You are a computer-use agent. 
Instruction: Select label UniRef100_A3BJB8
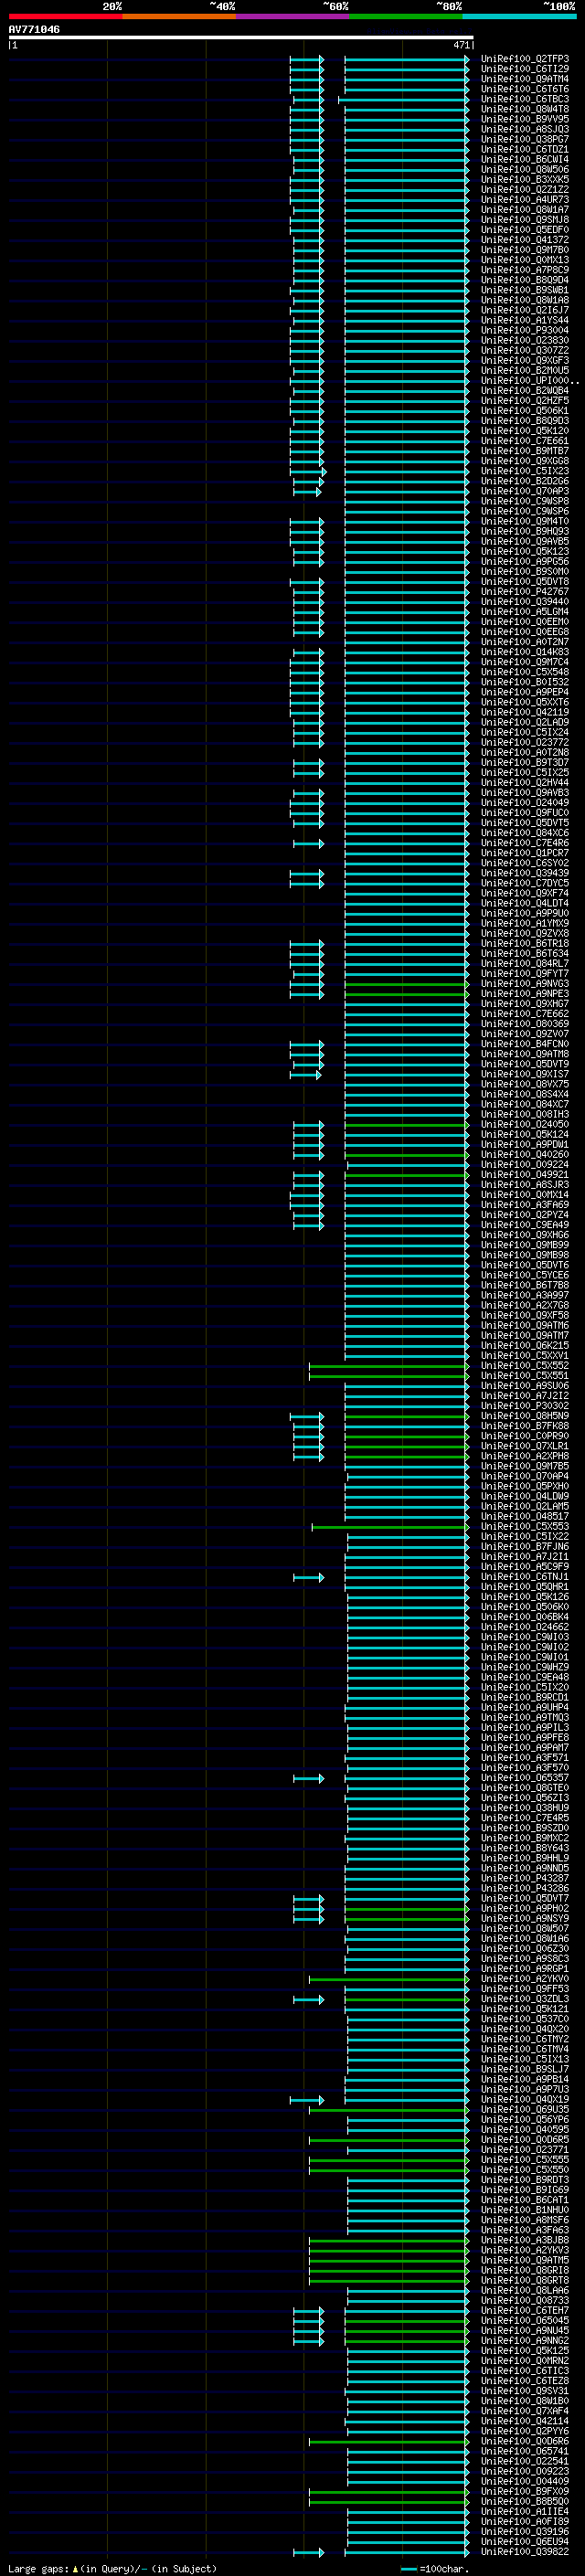(524, 2240)
